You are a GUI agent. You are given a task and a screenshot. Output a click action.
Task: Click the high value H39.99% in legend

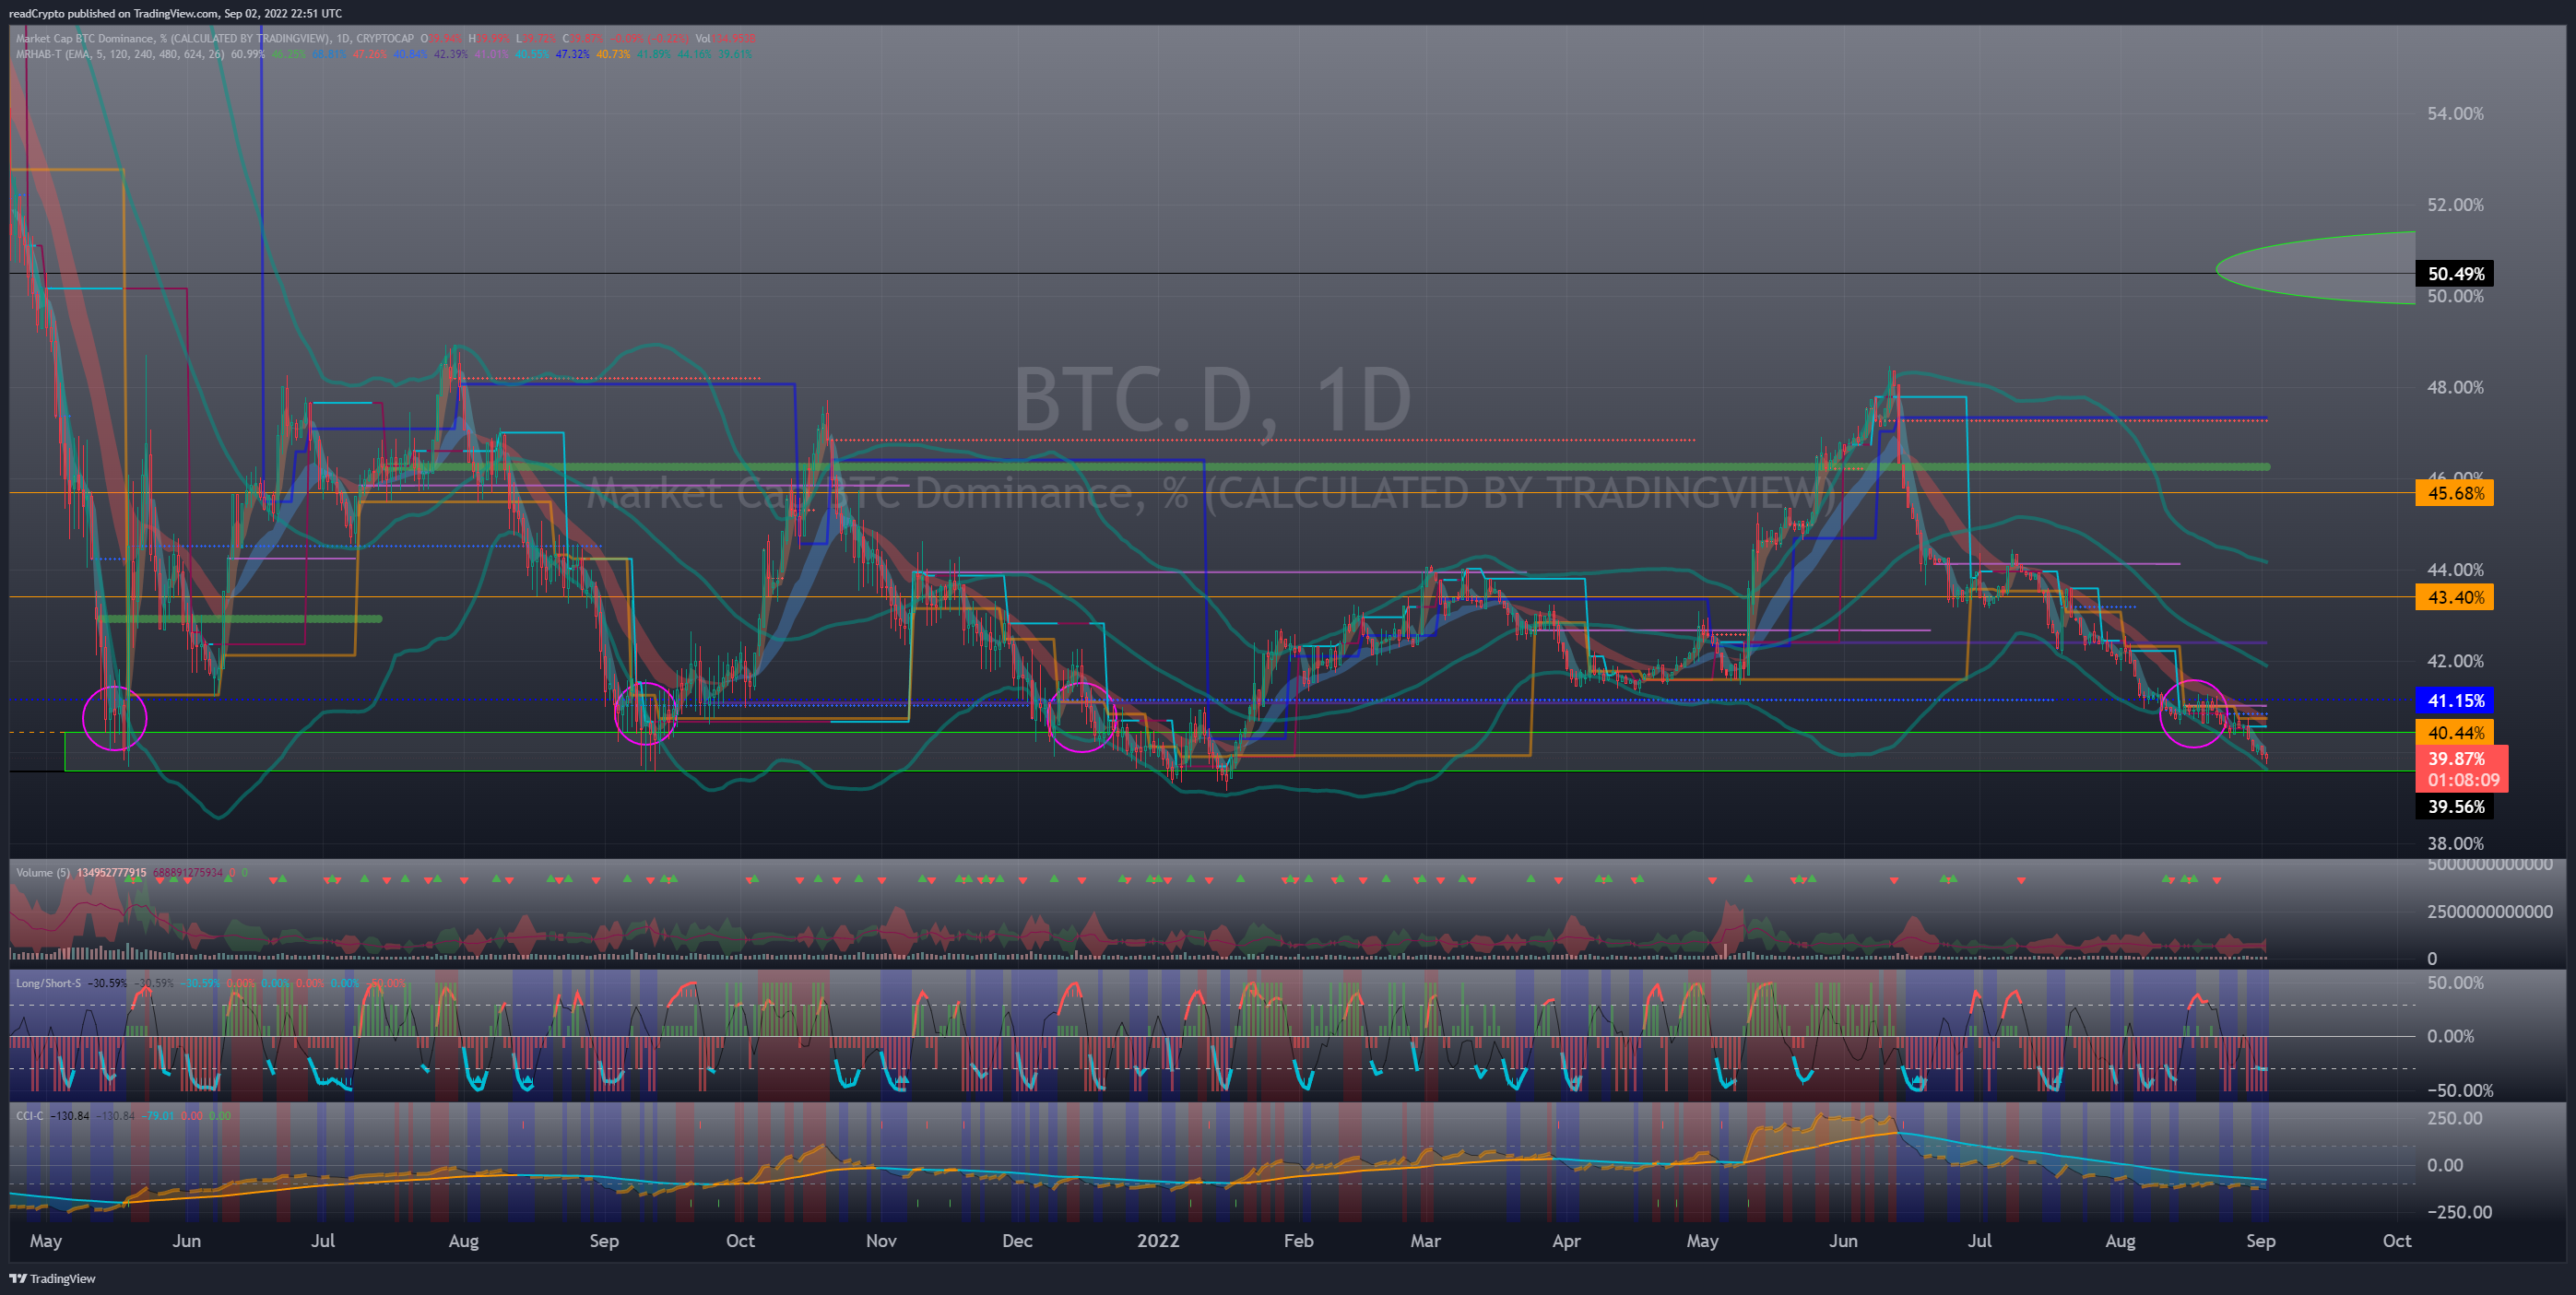coord(489,39)
